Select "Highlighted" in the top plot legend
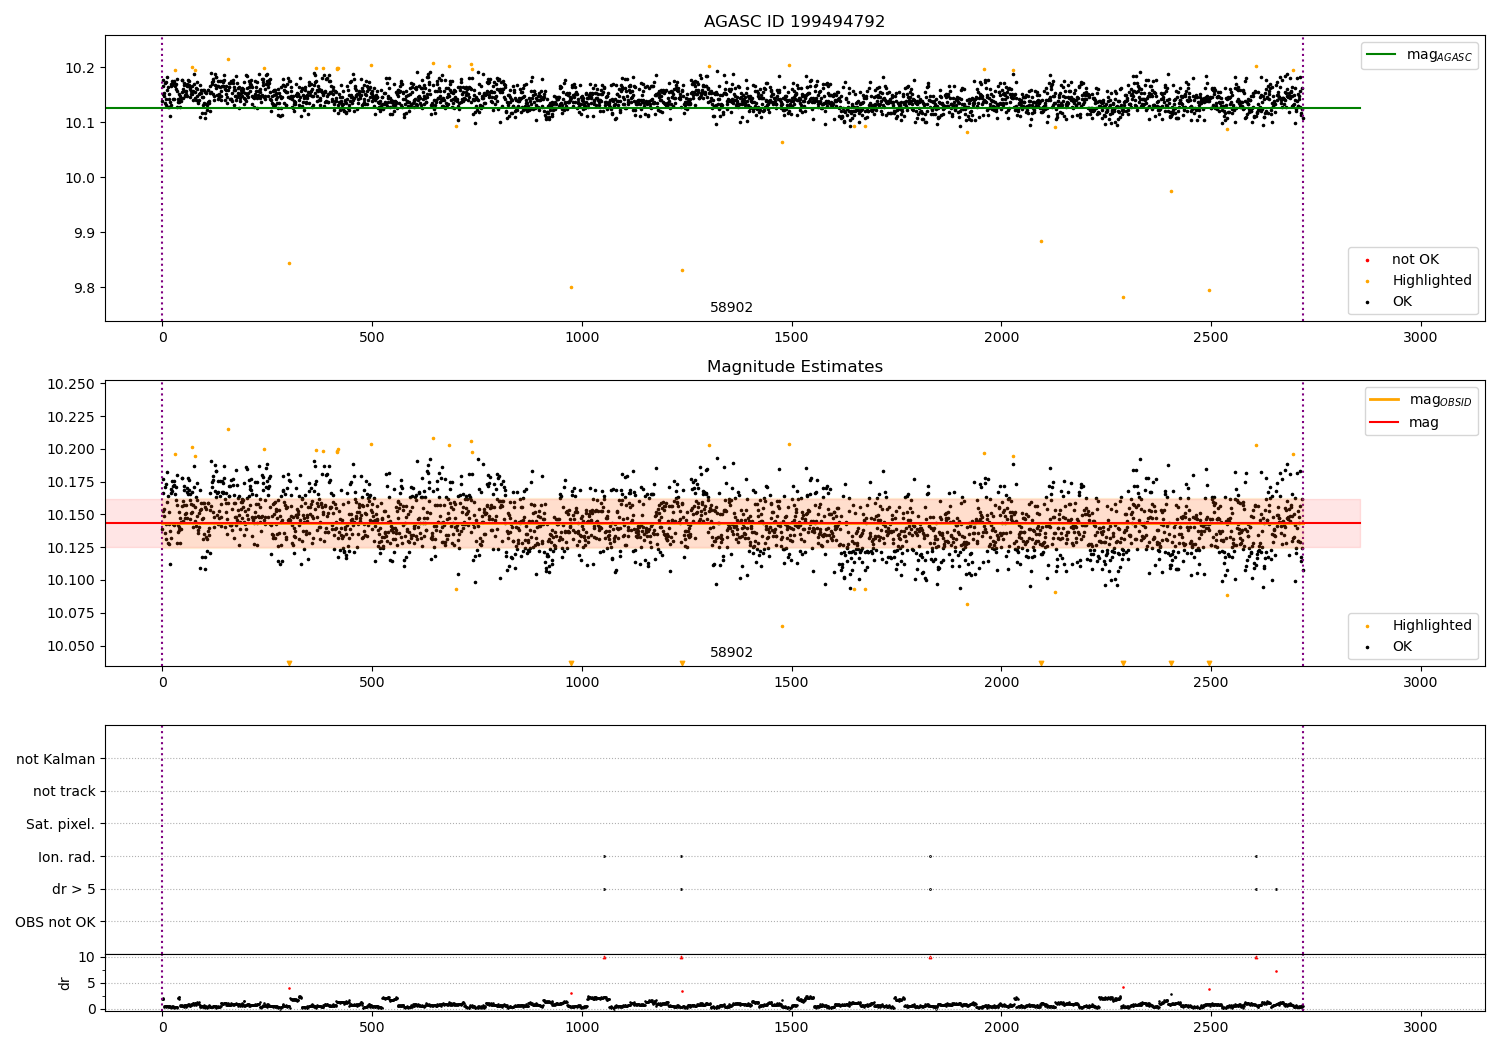This screenshot has height=1050, width=1500. pos(1431,281)
